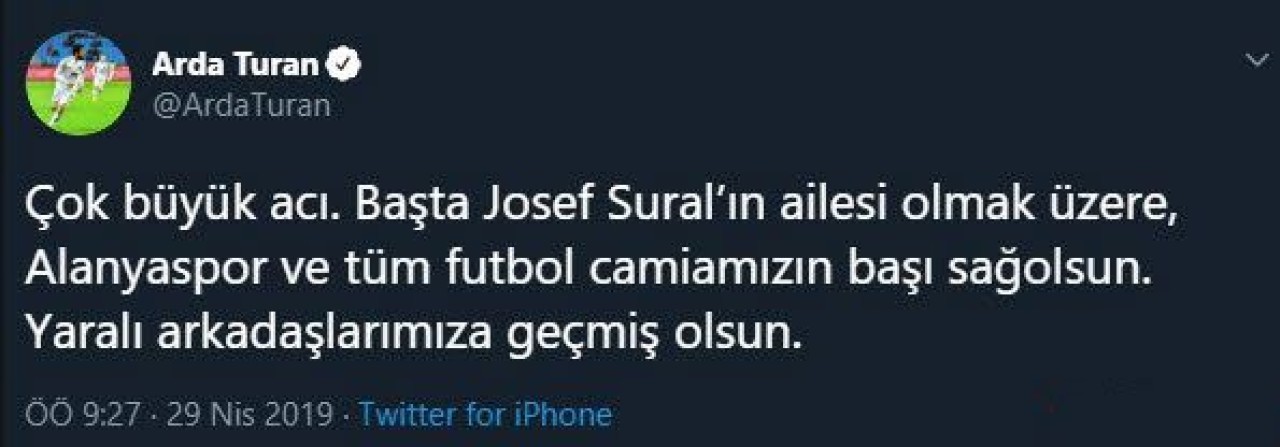The width and height of the screenshot is (1280, 447).
Task: Open Arda Turan's profile picture
Action: point(79,84)
